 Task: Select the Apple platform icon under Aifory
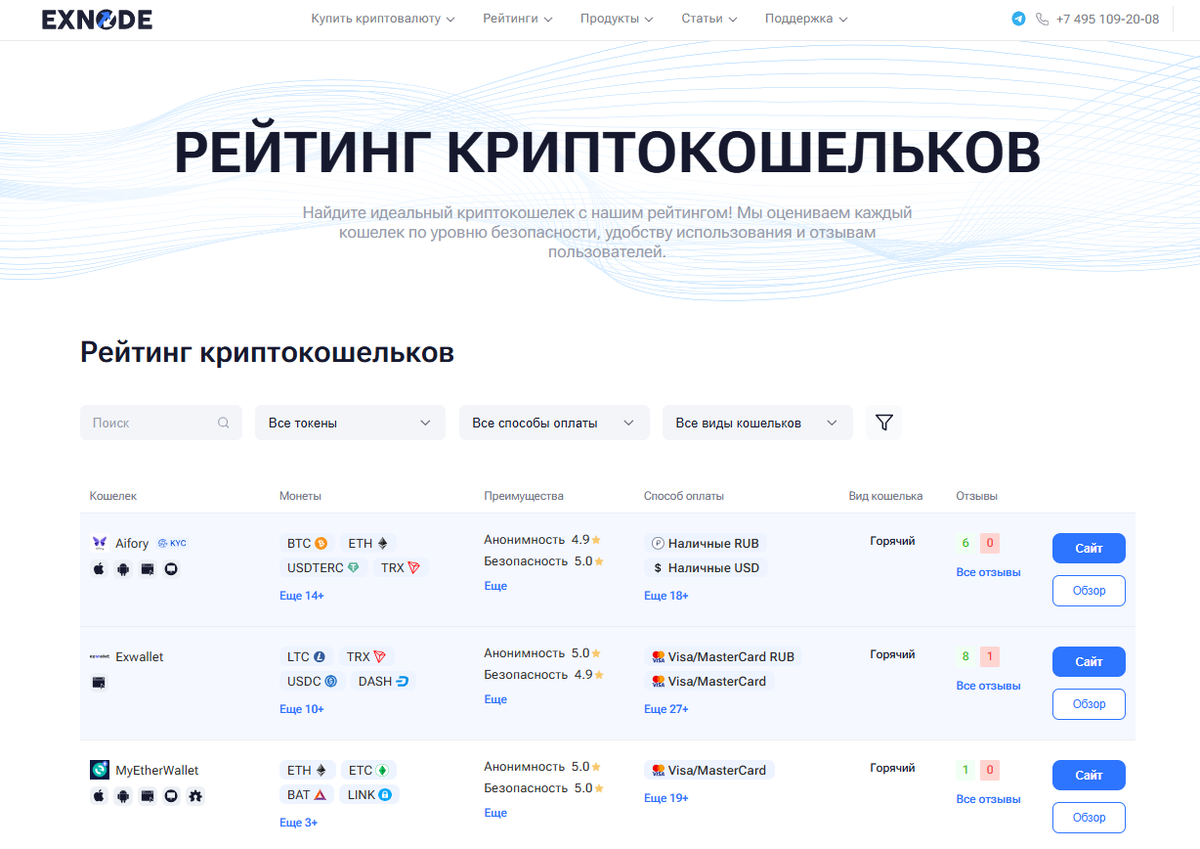pos(99,568)
